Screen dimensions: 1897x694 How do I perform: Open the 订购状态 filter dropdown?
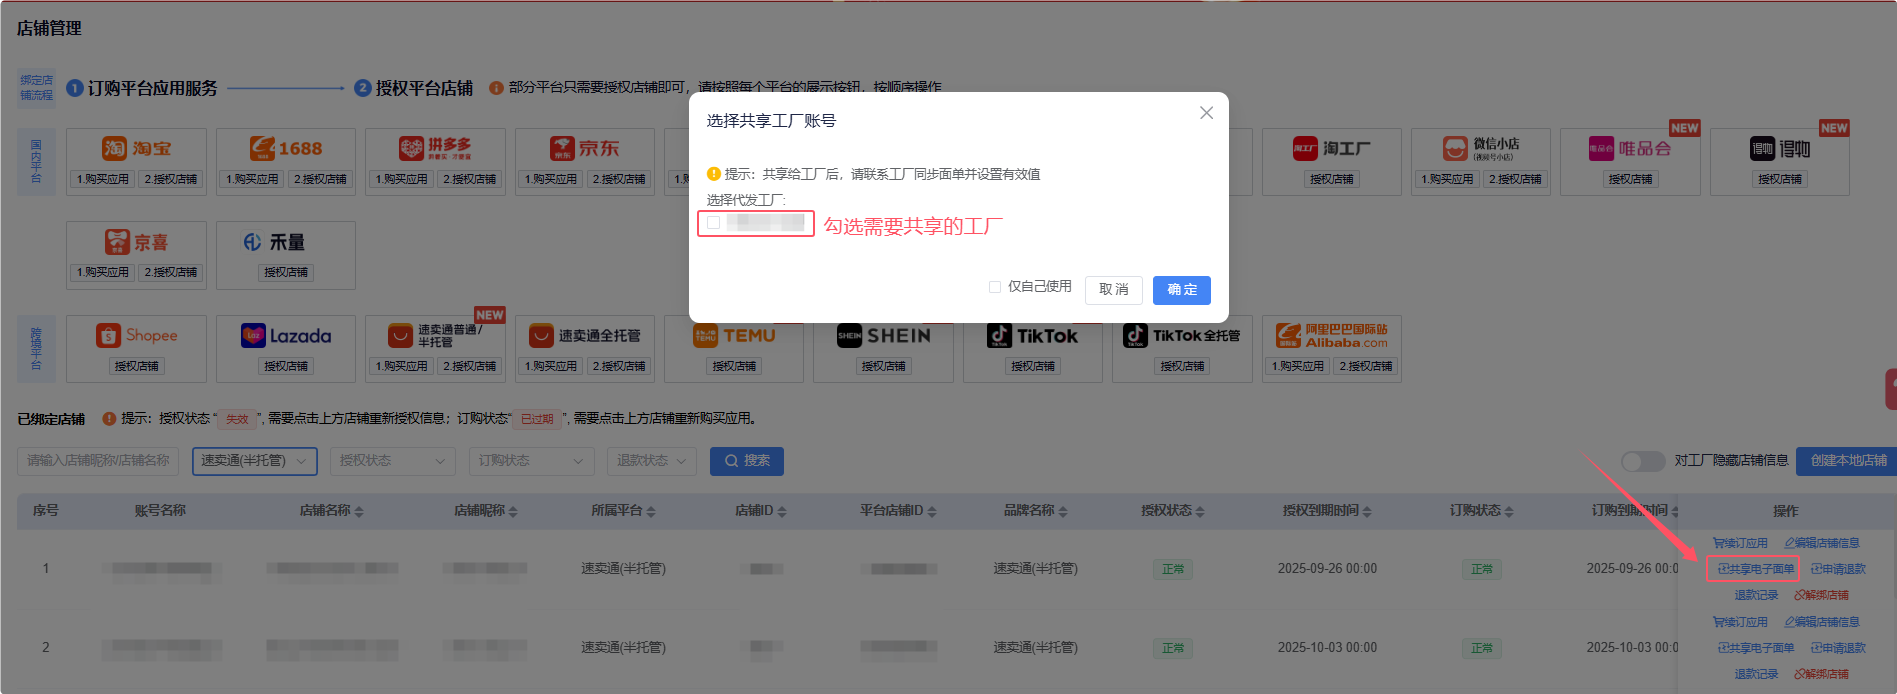tap(531, 461)
